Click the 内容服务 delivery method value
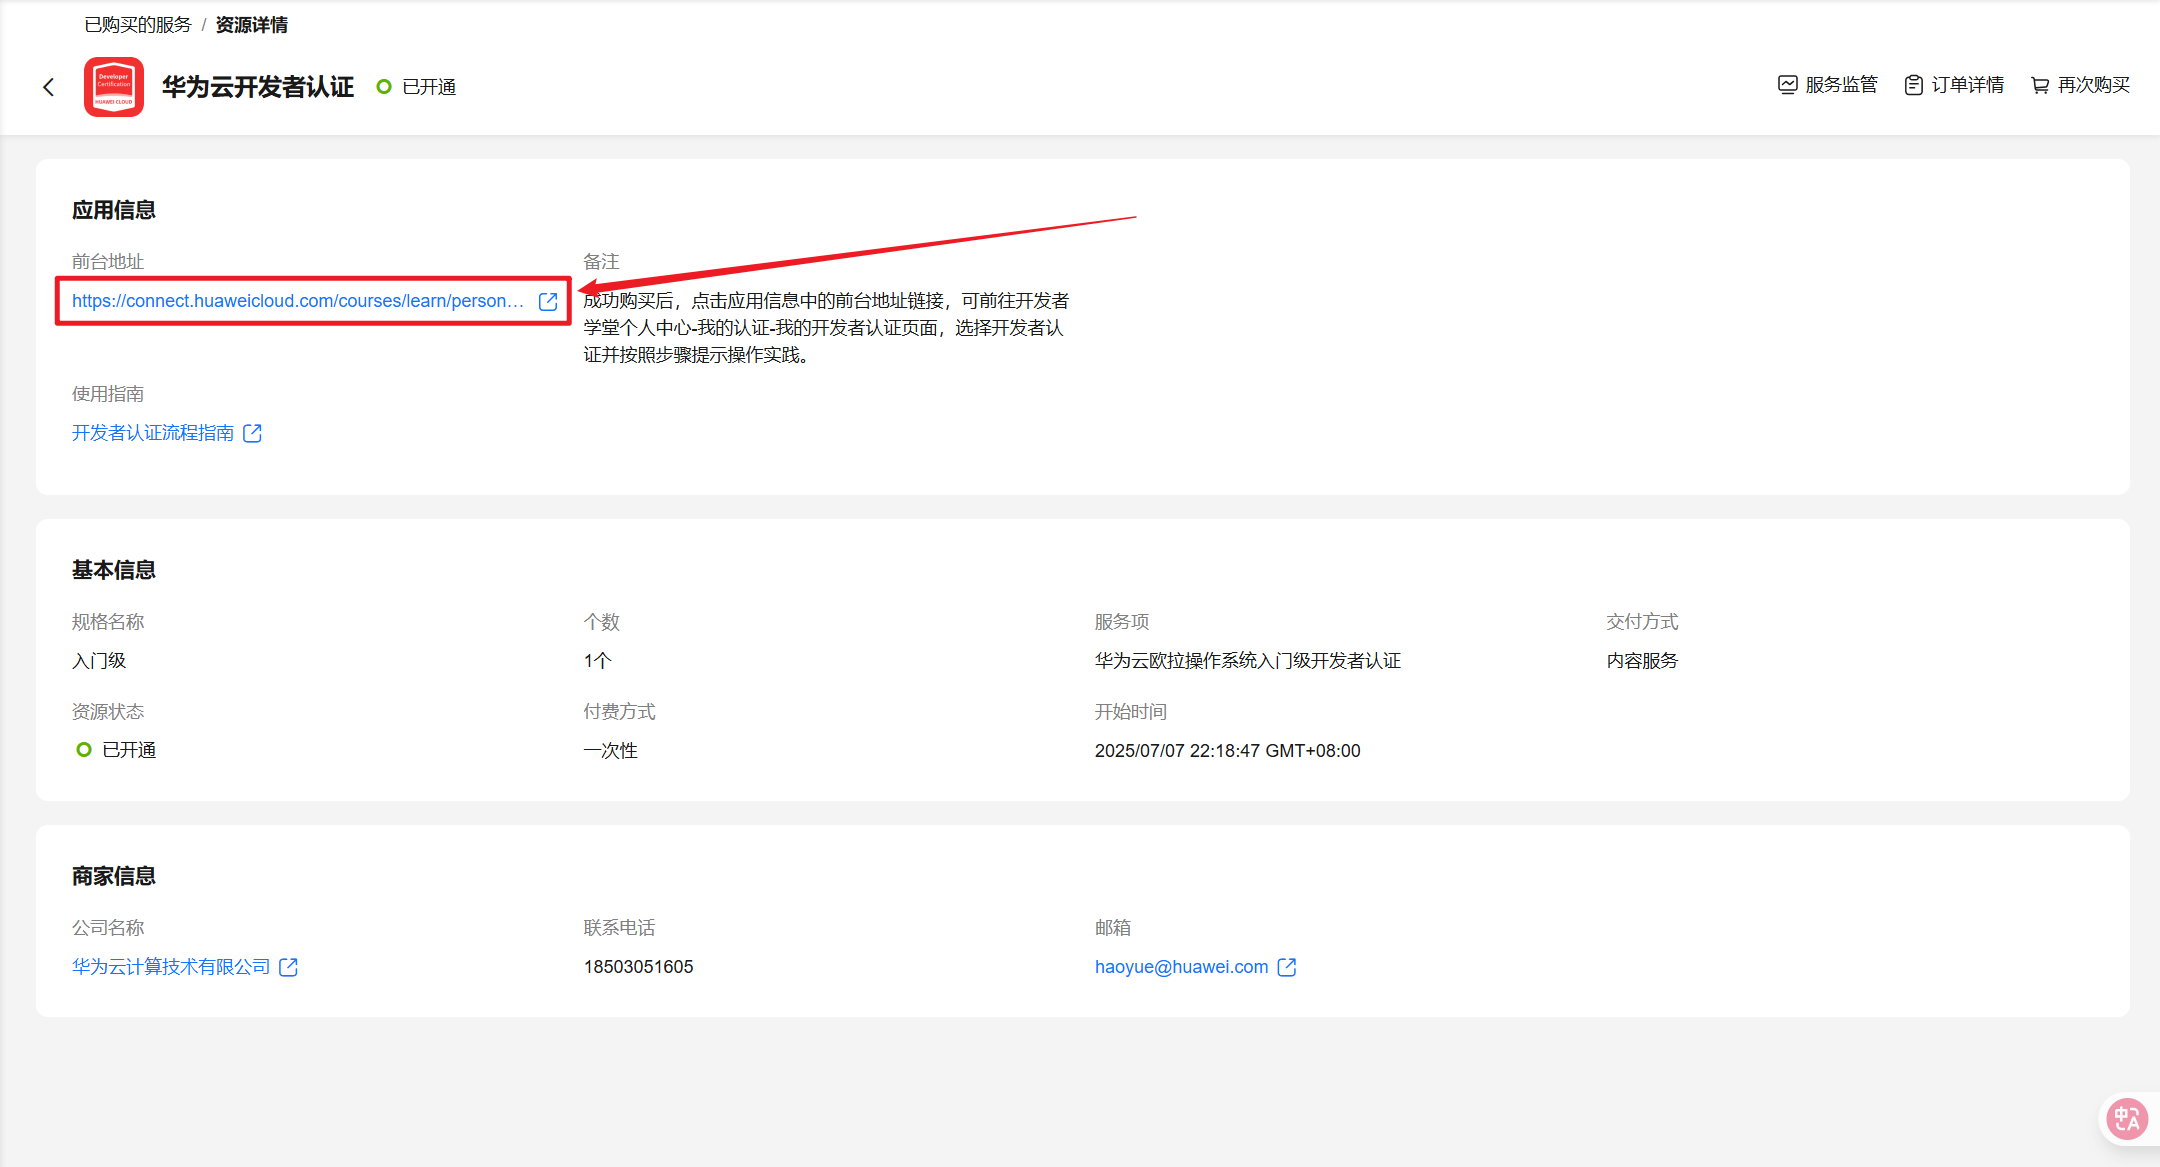Image resolution: width=2160 pixels, height=1167 pixels. [1643, 661]
